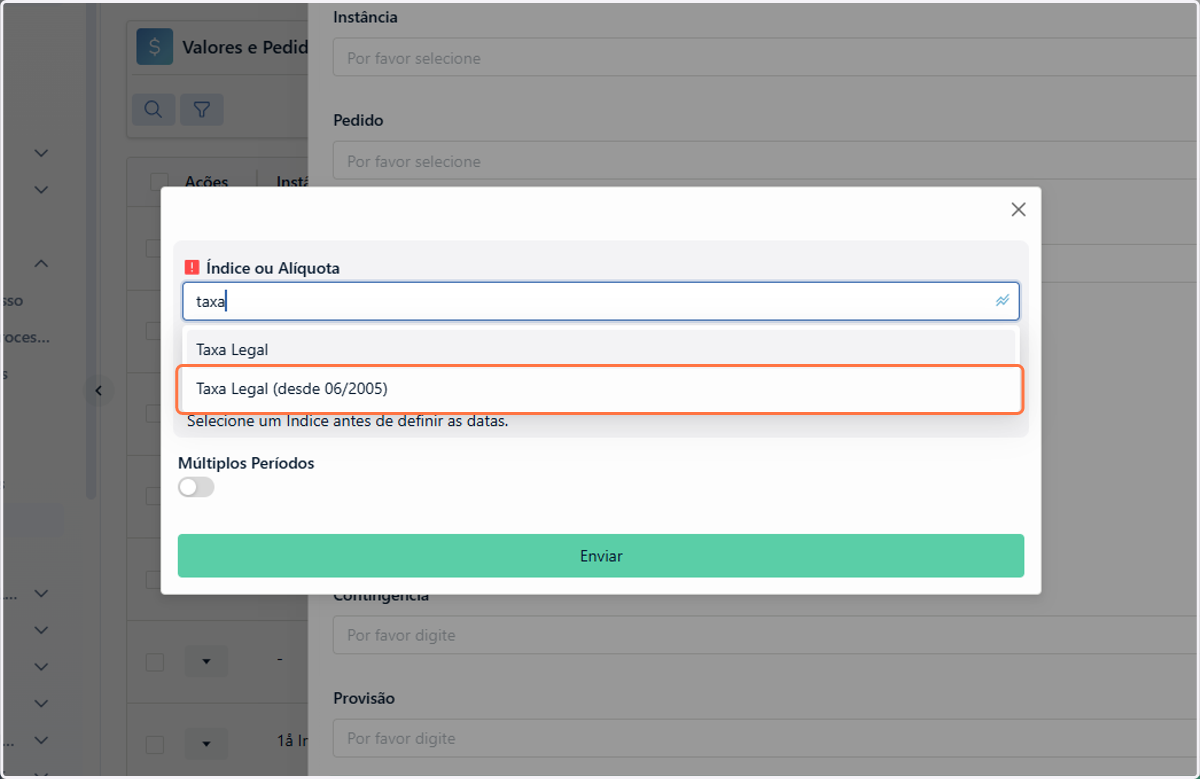Open actions dropdown in the '1ª In' row
The width and height of the screenshot is (1200, 779).
coord(206,743)
